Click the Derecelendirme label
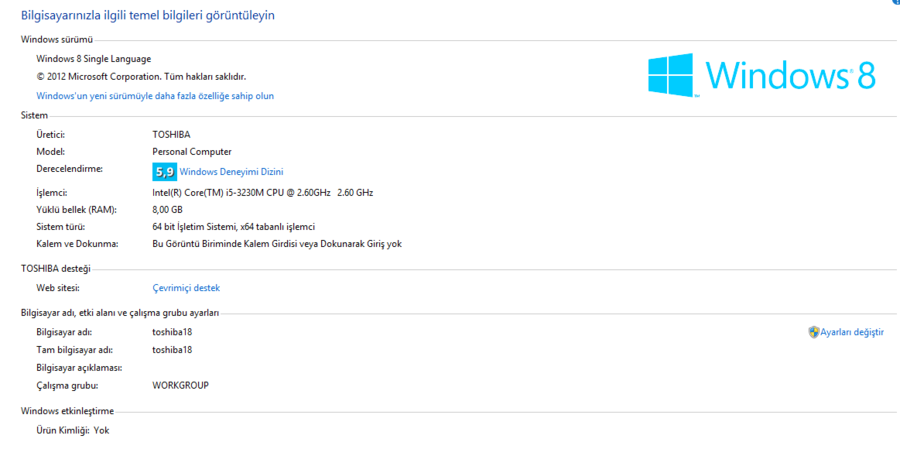 [69, 169]
